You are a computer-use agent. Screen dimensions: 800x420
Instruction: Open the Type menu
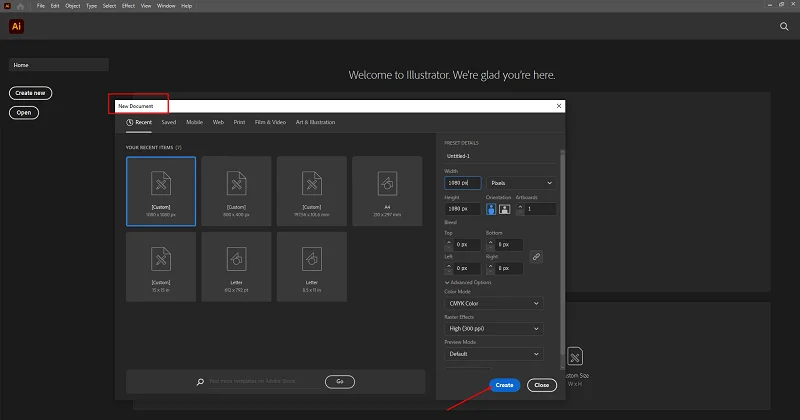tap(91, 6)
